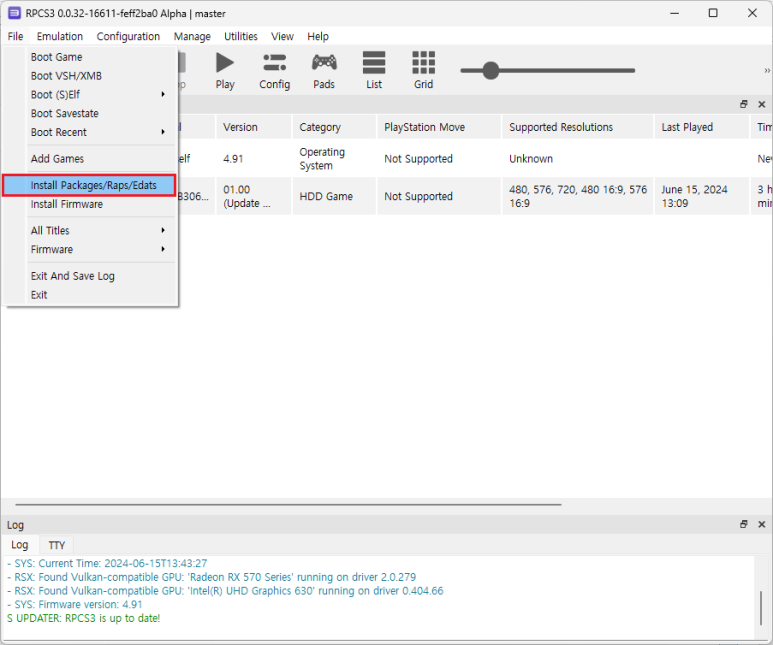Click June 15, 2024 13:09 cell
The width and height of the screenshot is (773, 645).
point(702,196)
